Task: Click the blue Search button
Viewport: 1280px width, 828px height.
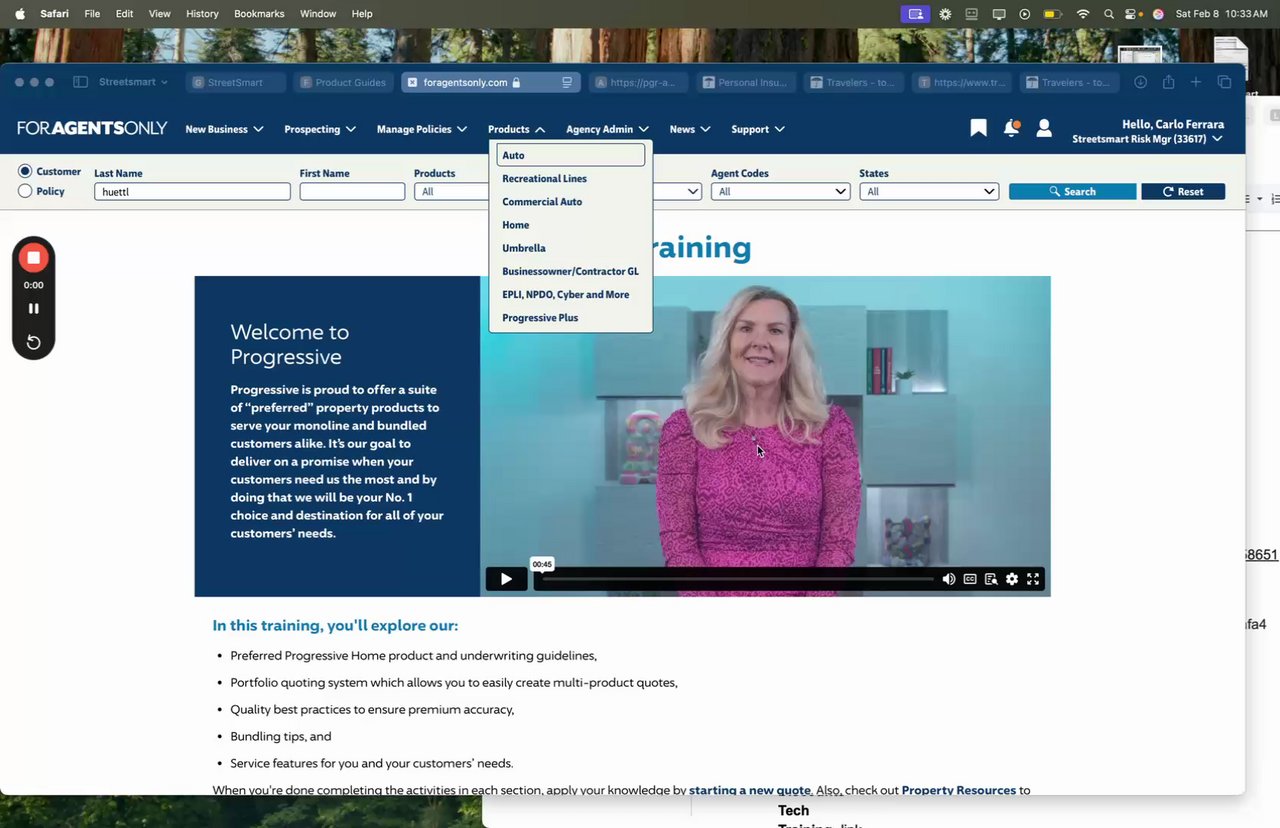Action: [x=1072, y=191]
